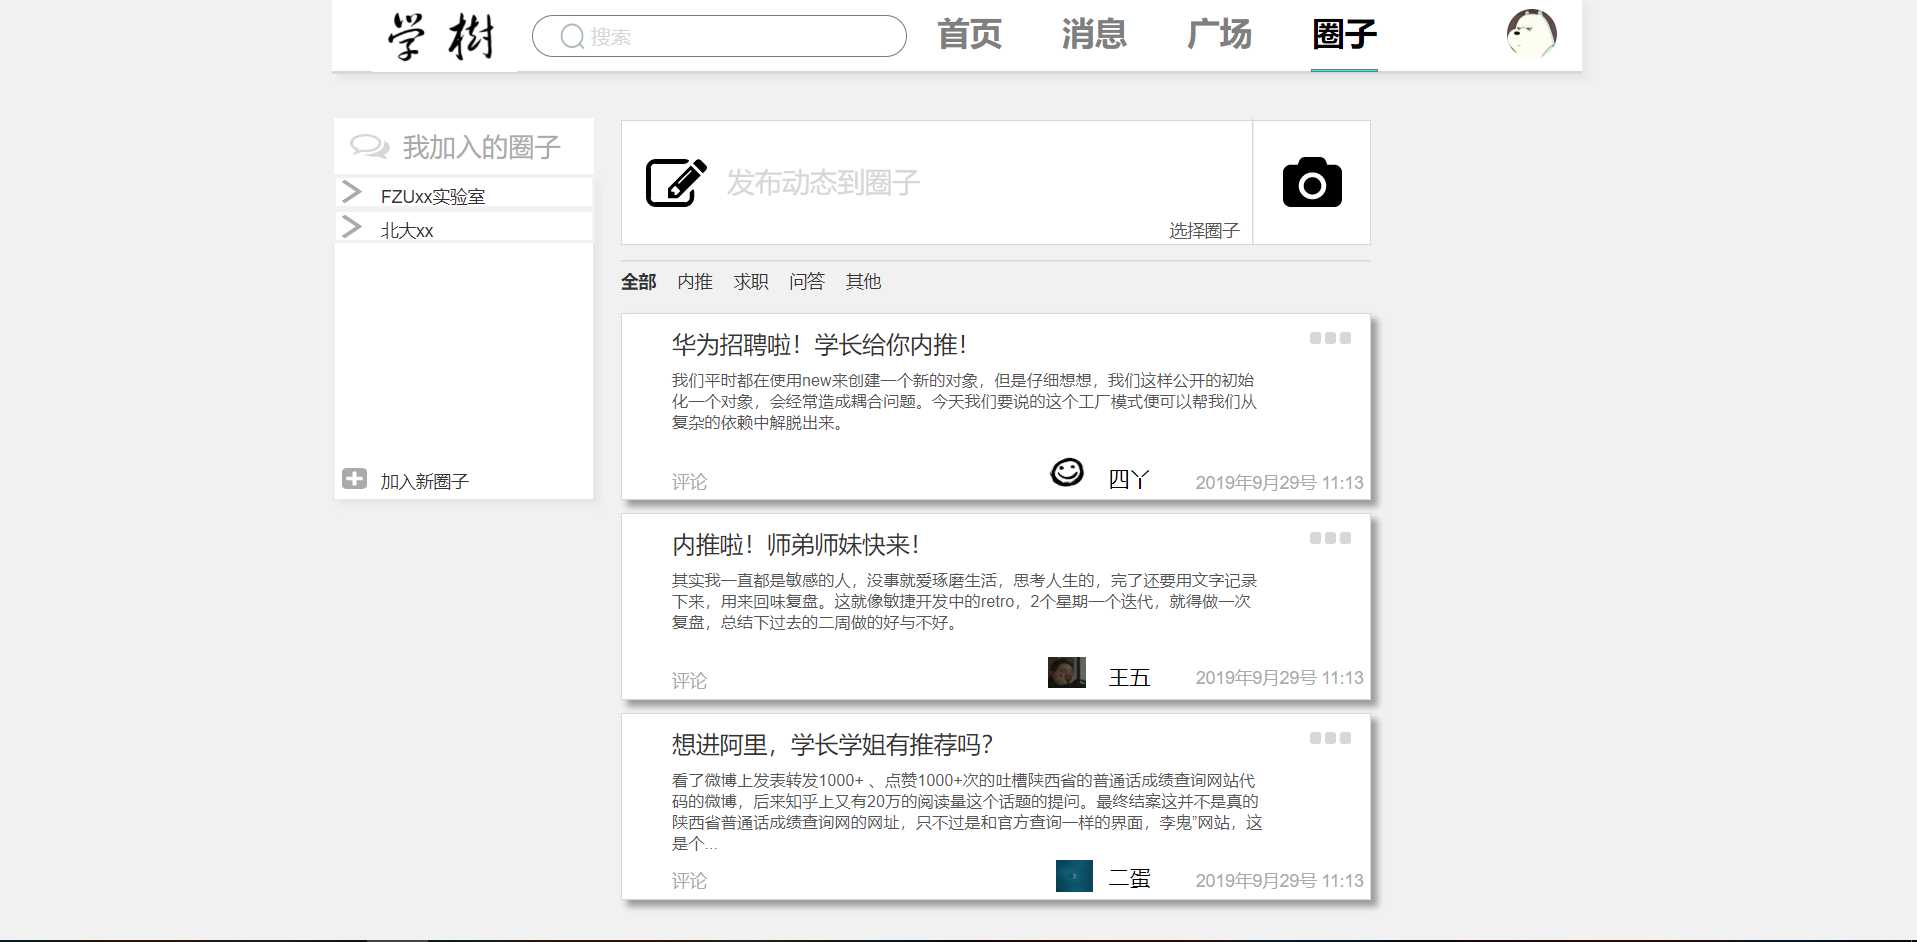Select the 全部 filter tab
Image resolution: width=1917 pixels, height=942 pixels.
639,282
